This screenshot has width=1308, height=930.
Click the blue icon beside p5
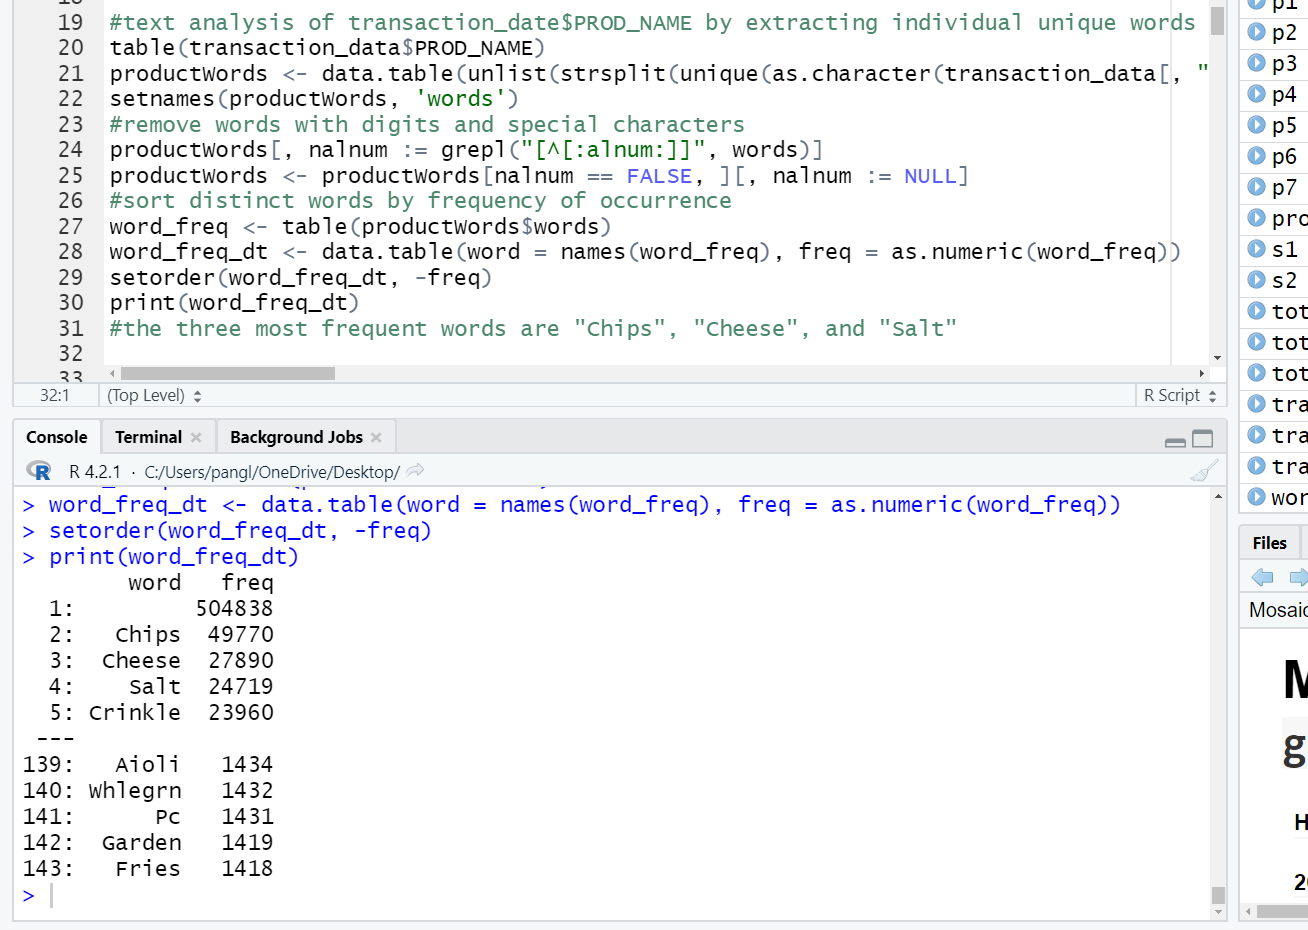point(1257,125)
